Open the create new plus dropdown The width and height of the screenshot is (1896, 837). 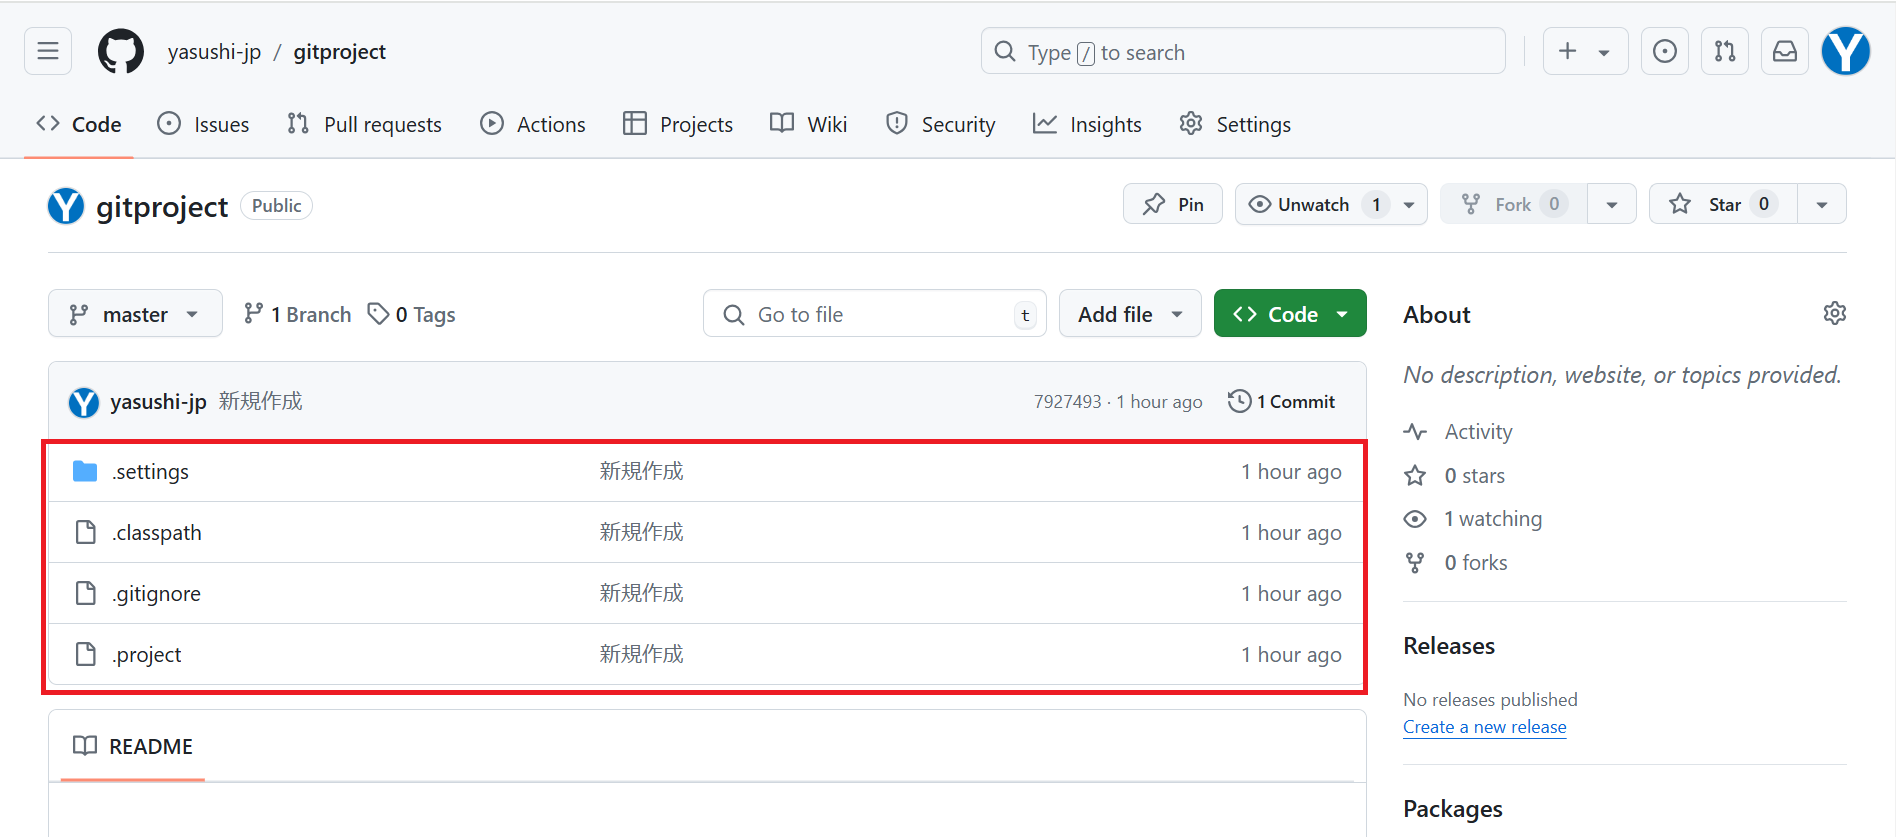[1586, 51]
